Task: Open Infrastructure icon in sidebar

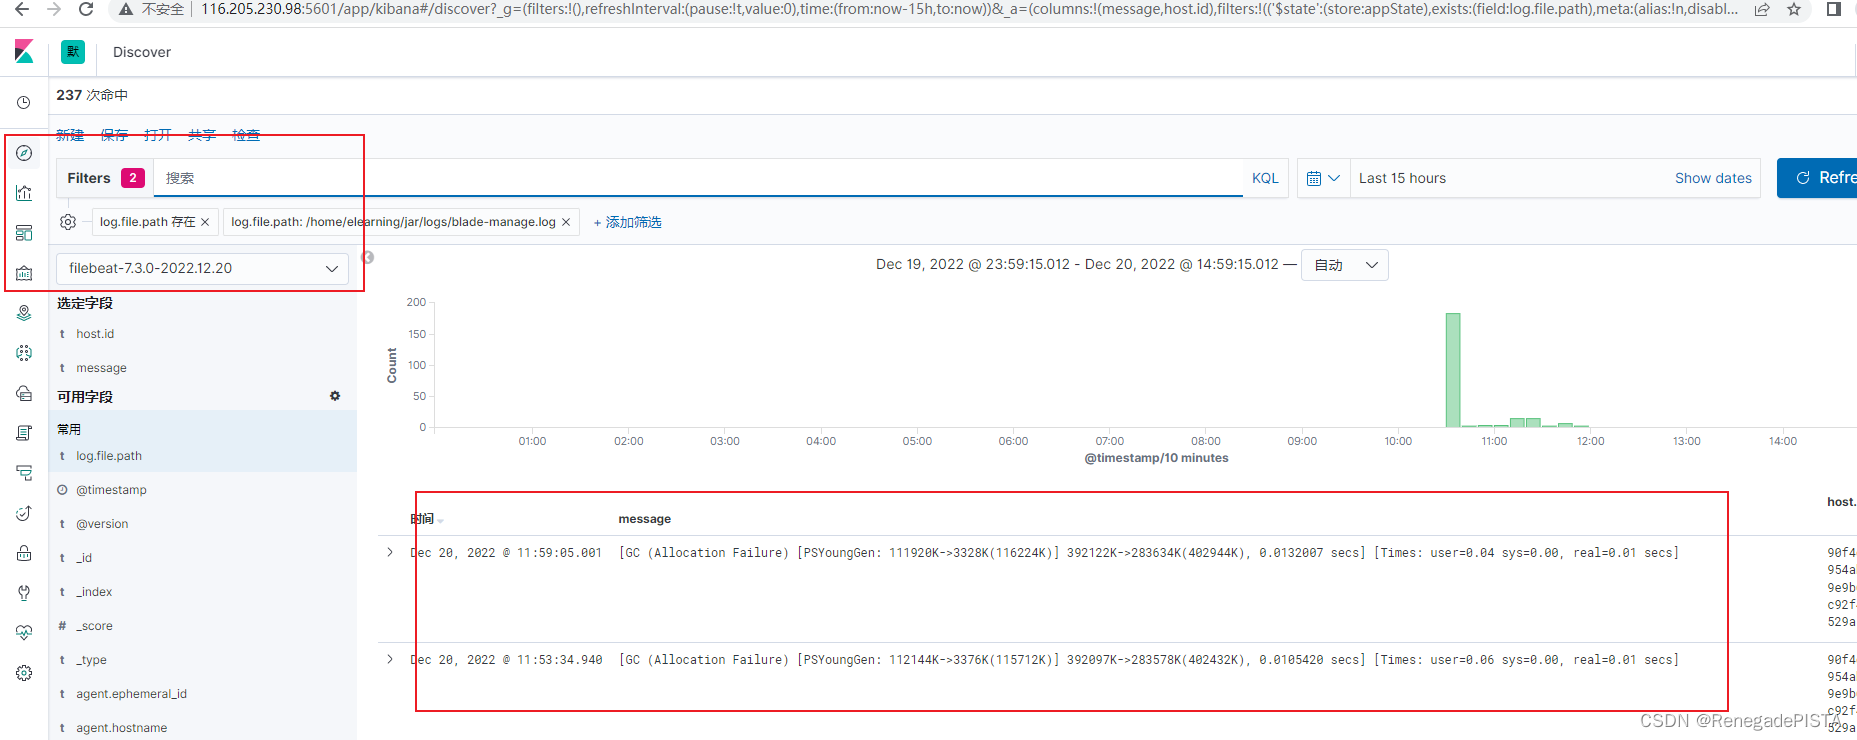Action: (x=24, y=393)
